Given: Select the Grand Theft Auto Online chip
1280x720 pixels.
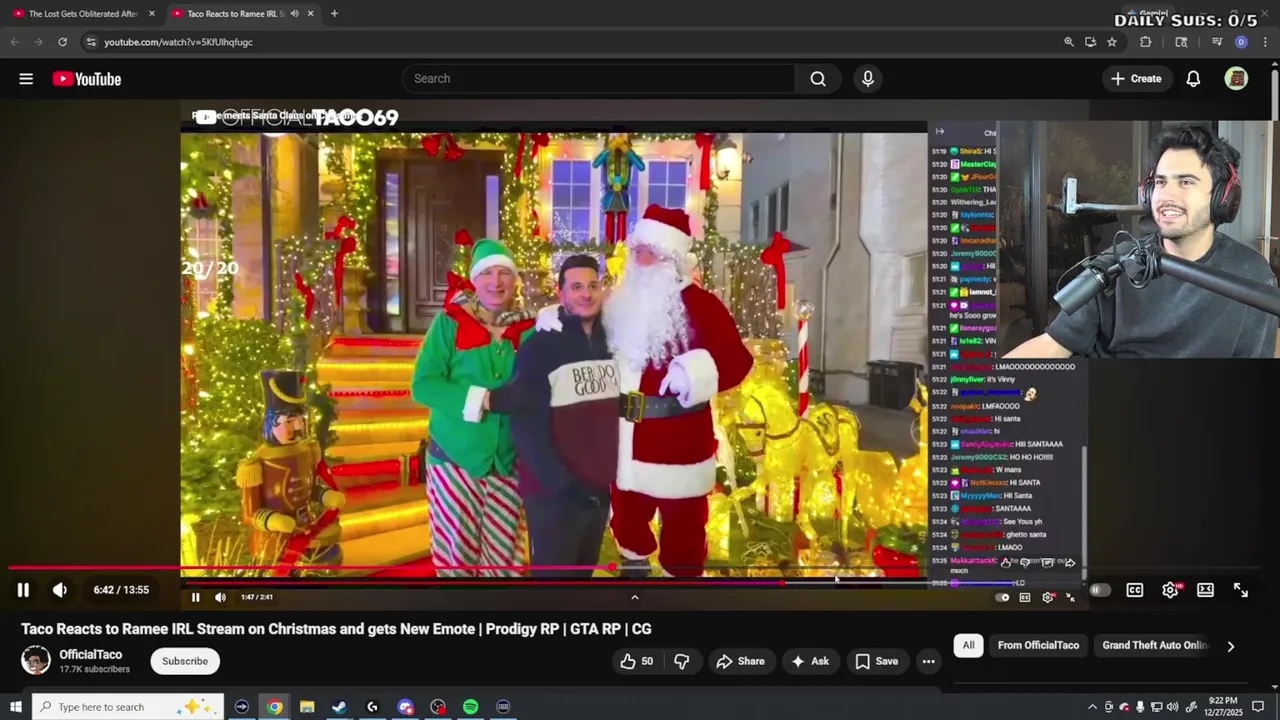Looking at the screenshot, I should (1155, 645).
